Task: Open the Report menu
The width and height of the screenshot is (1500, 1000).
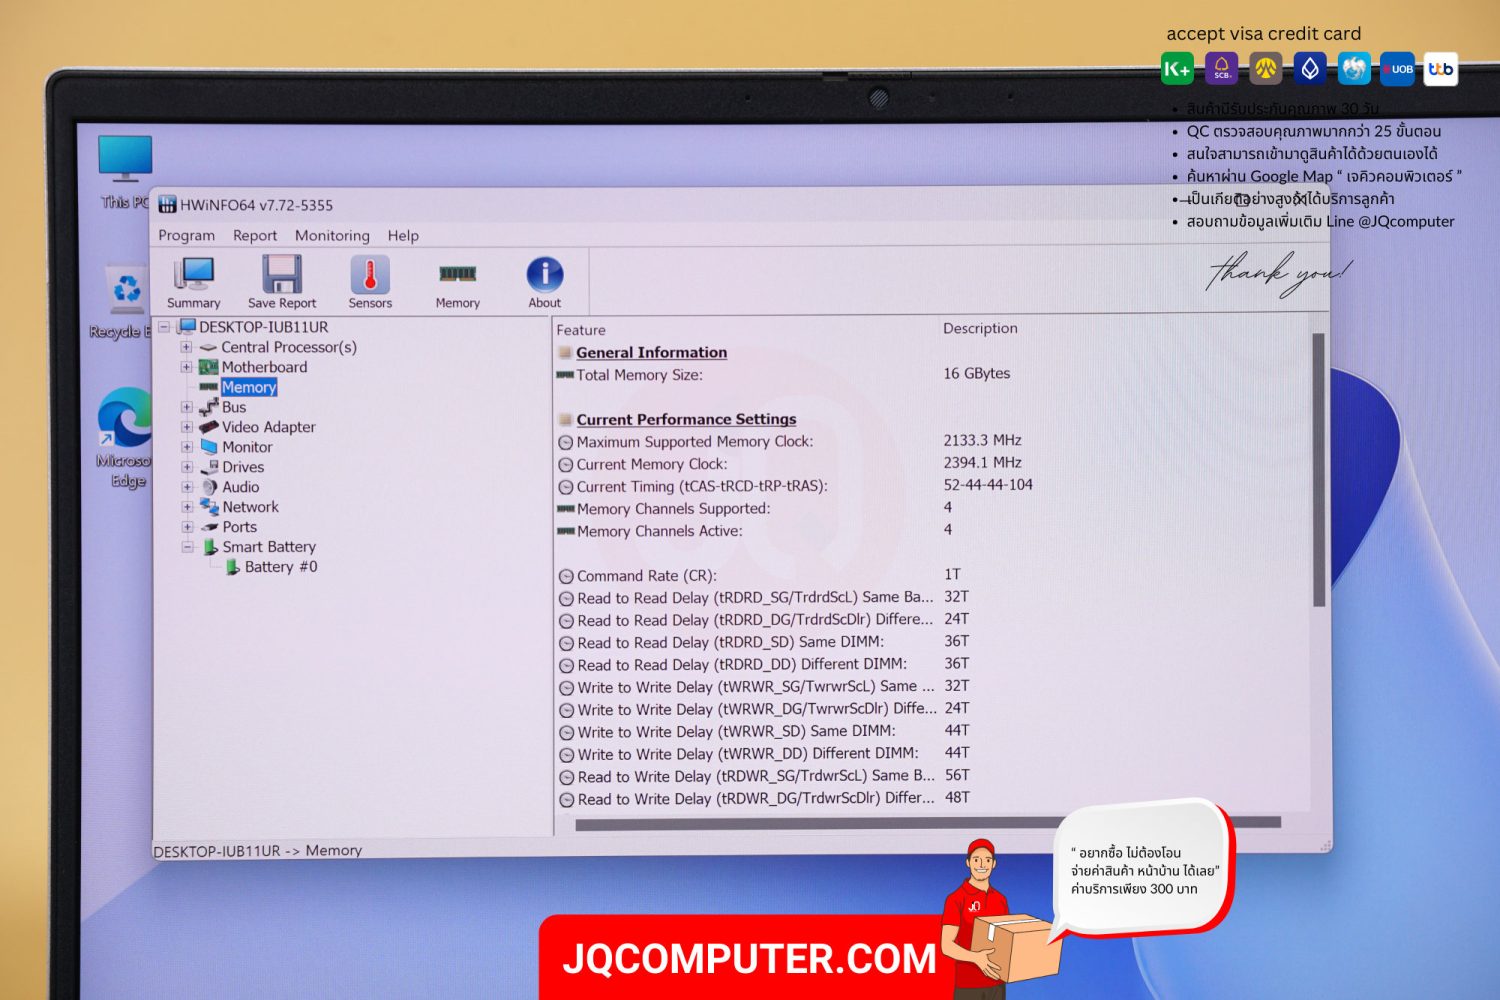Action: tap(255, 235)
